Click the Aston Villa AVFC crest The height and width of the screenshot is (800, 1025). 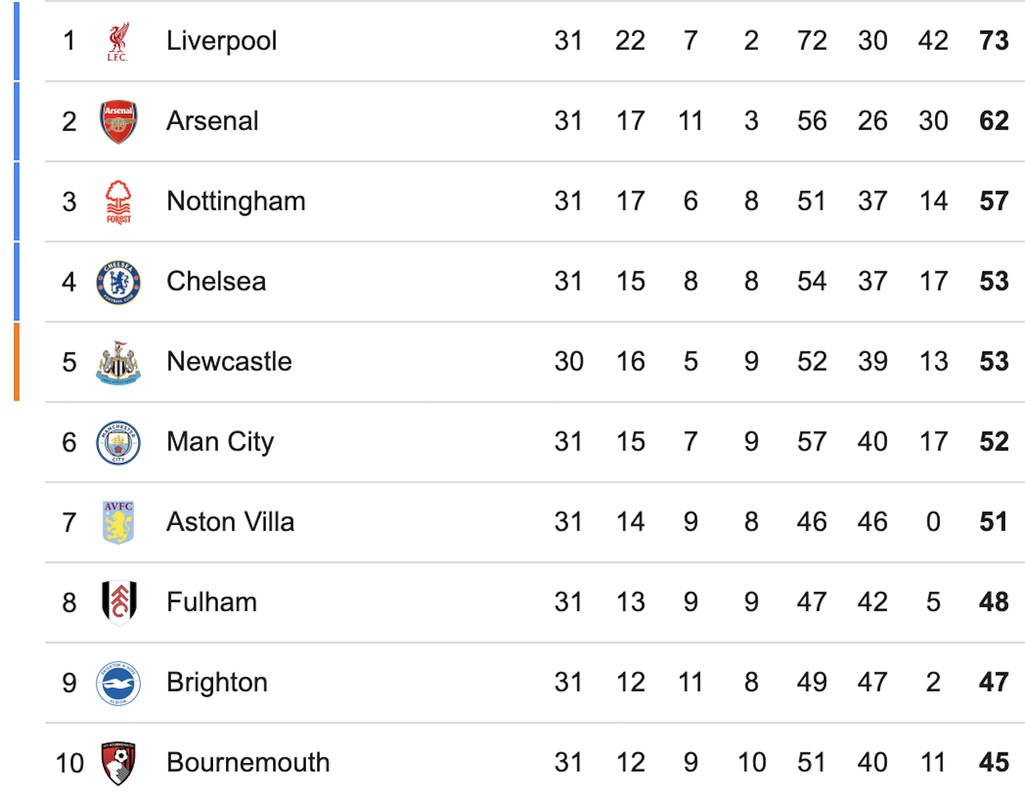(x=118, y=523)
